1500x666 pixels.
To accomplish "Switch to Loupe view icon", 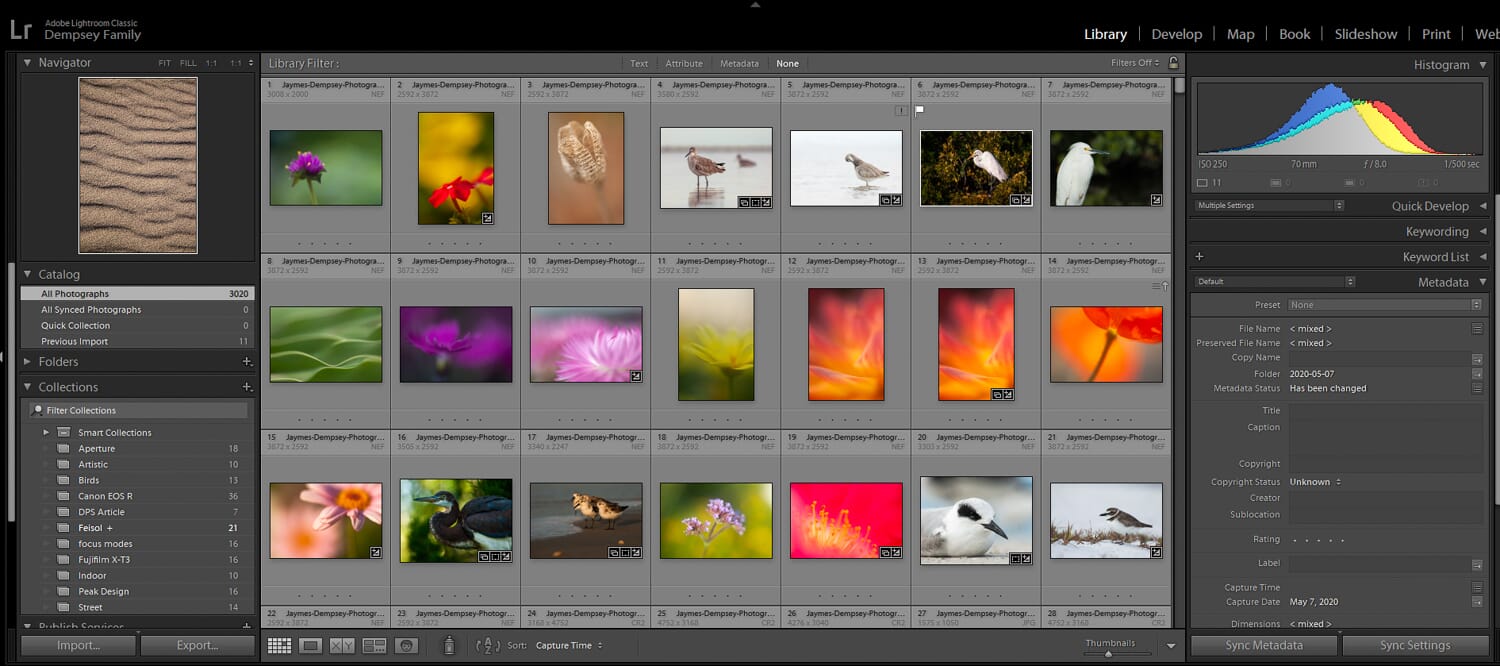I will pos(311,646).
